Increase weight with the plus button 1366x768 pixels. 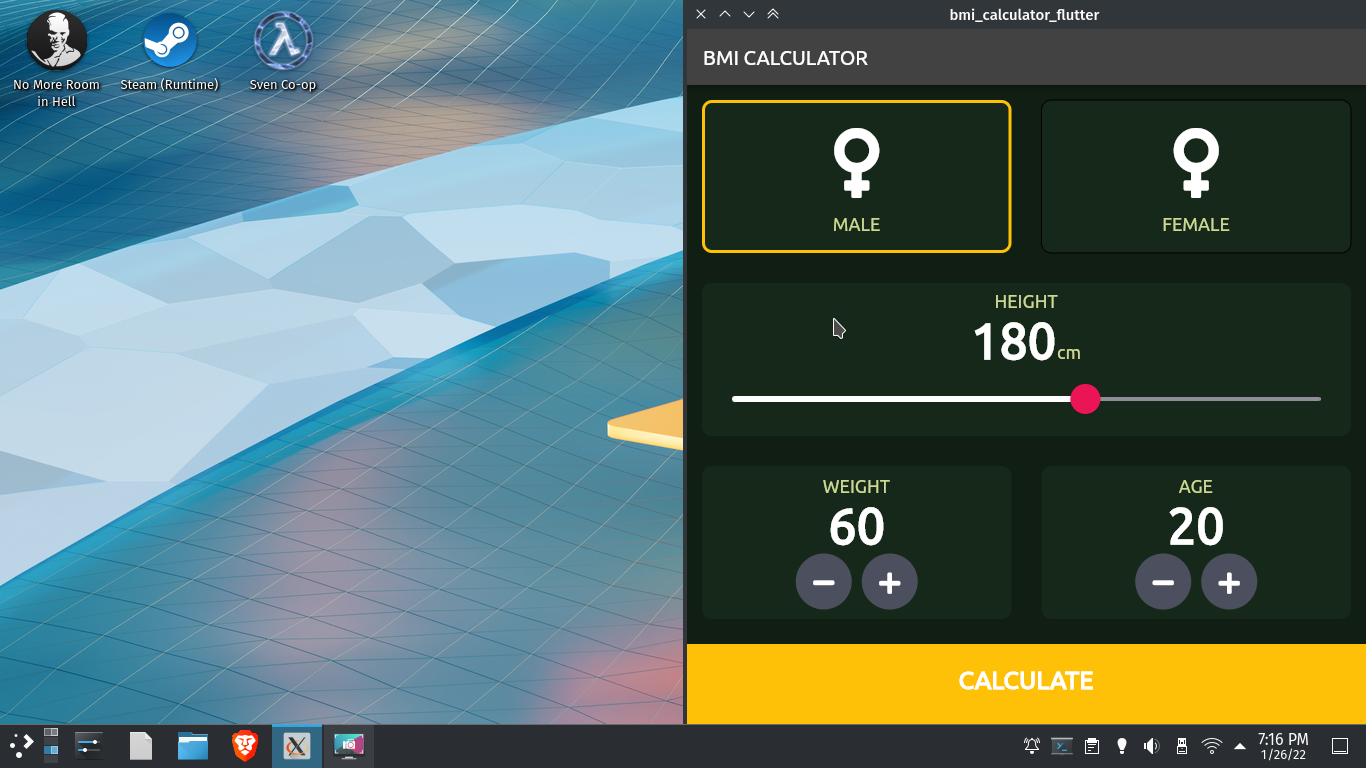point(889,581)
